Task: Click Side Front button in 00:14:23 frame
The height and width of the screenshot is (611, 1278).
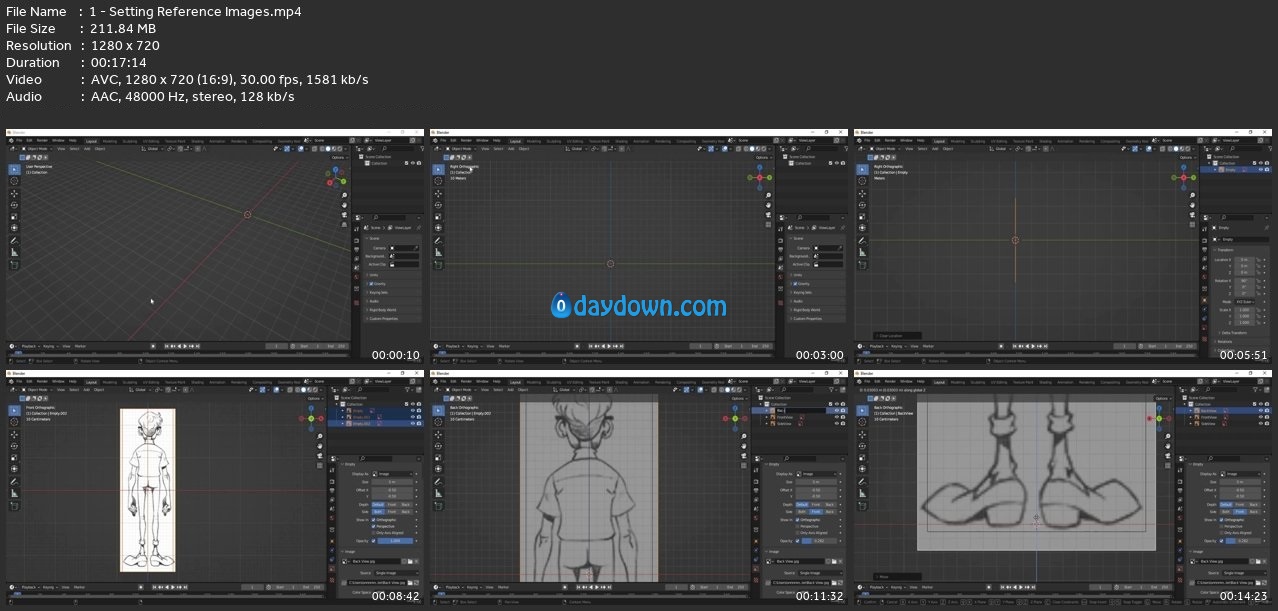Action: point(1240,512)
